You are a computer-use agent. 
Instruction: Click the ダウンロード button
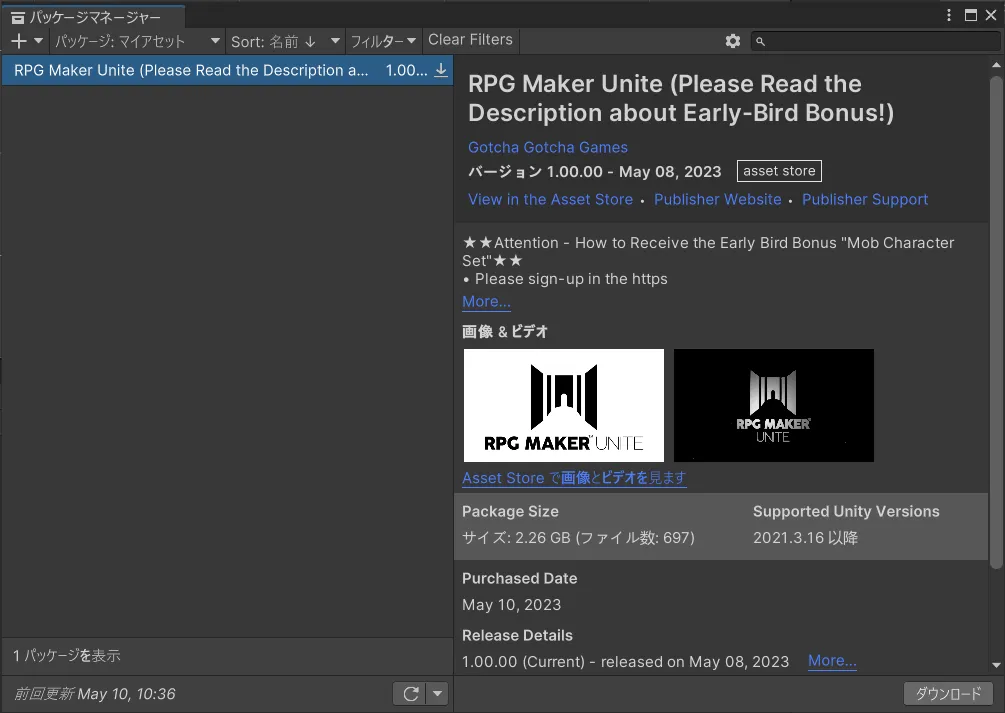pos(948,694)
